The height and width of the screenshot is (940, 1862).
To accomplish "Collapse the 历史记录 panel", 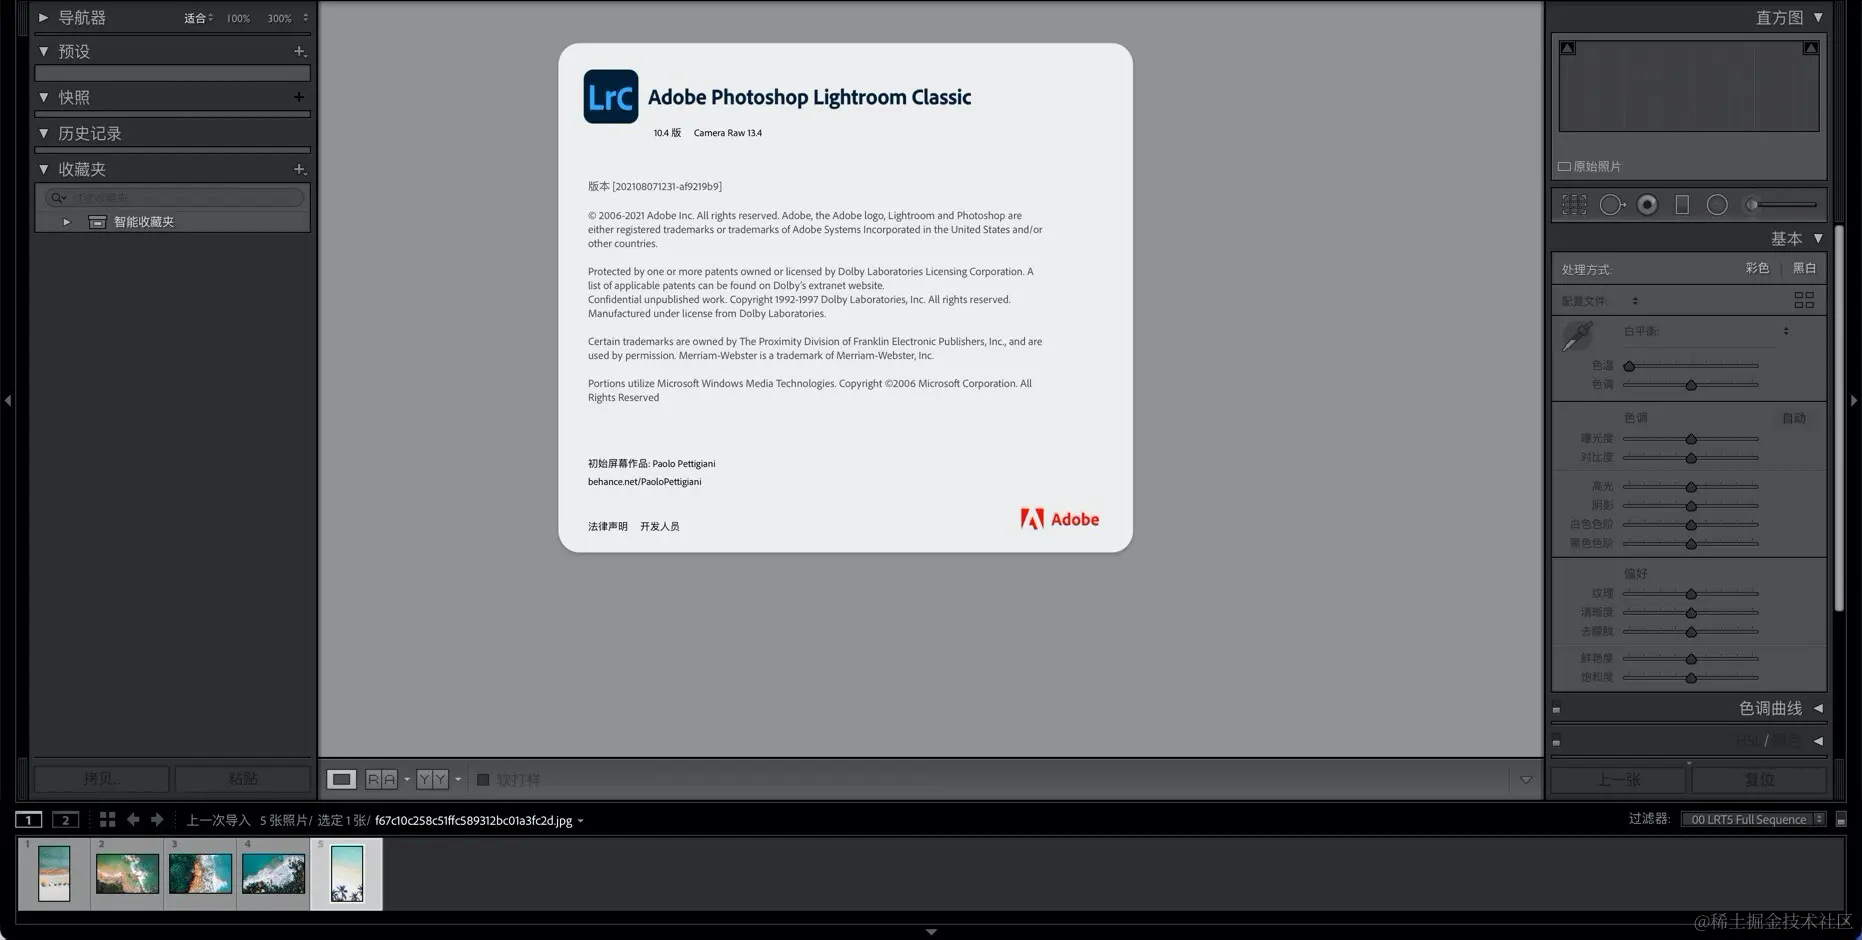I will click(43, 133).
